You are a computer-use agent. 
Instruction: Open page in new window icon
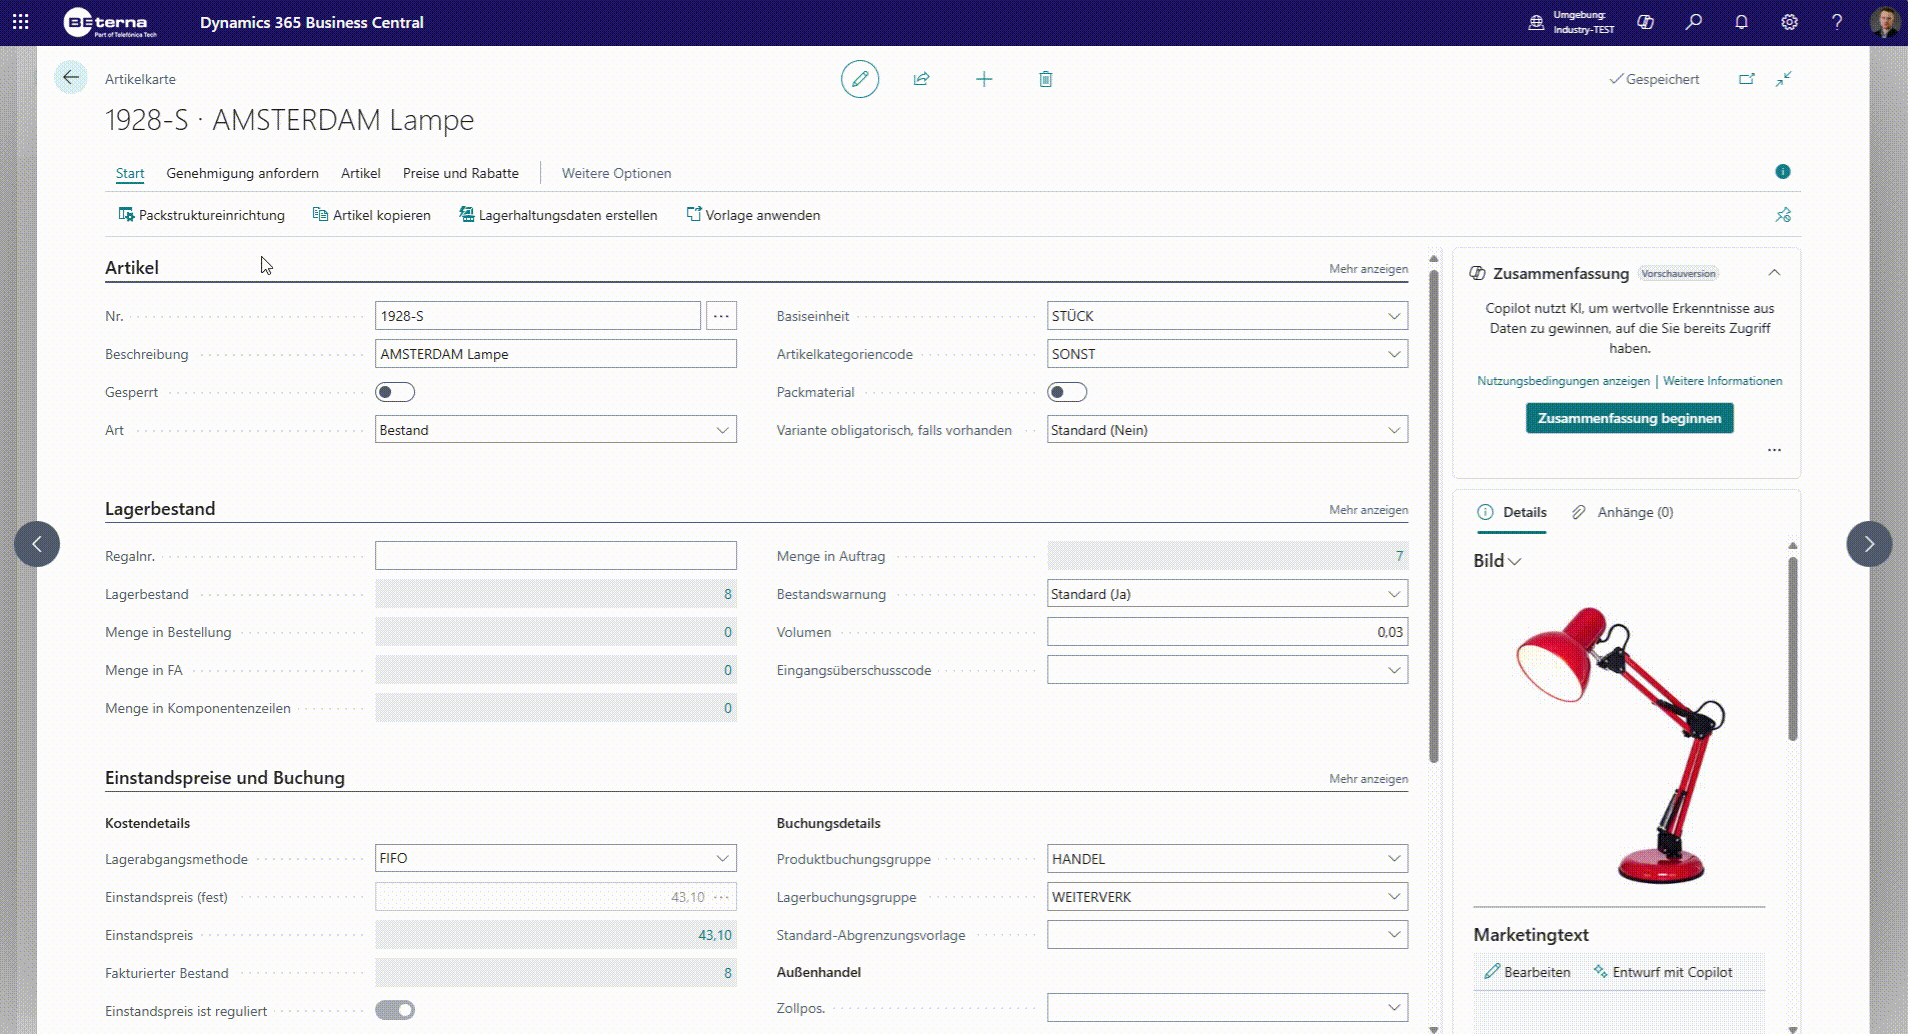pos(1746,79)
